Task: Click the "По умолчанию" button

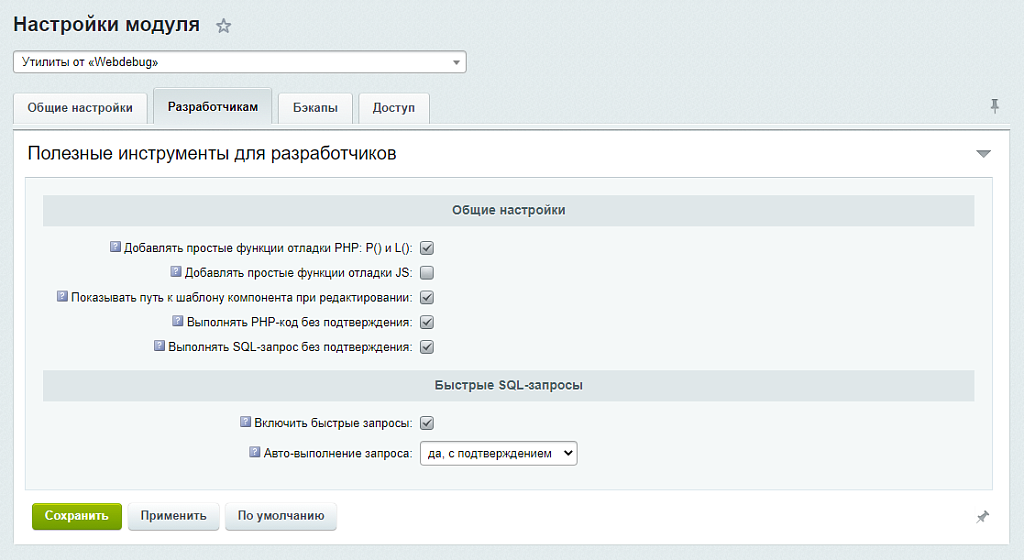Action: (281, 516)
